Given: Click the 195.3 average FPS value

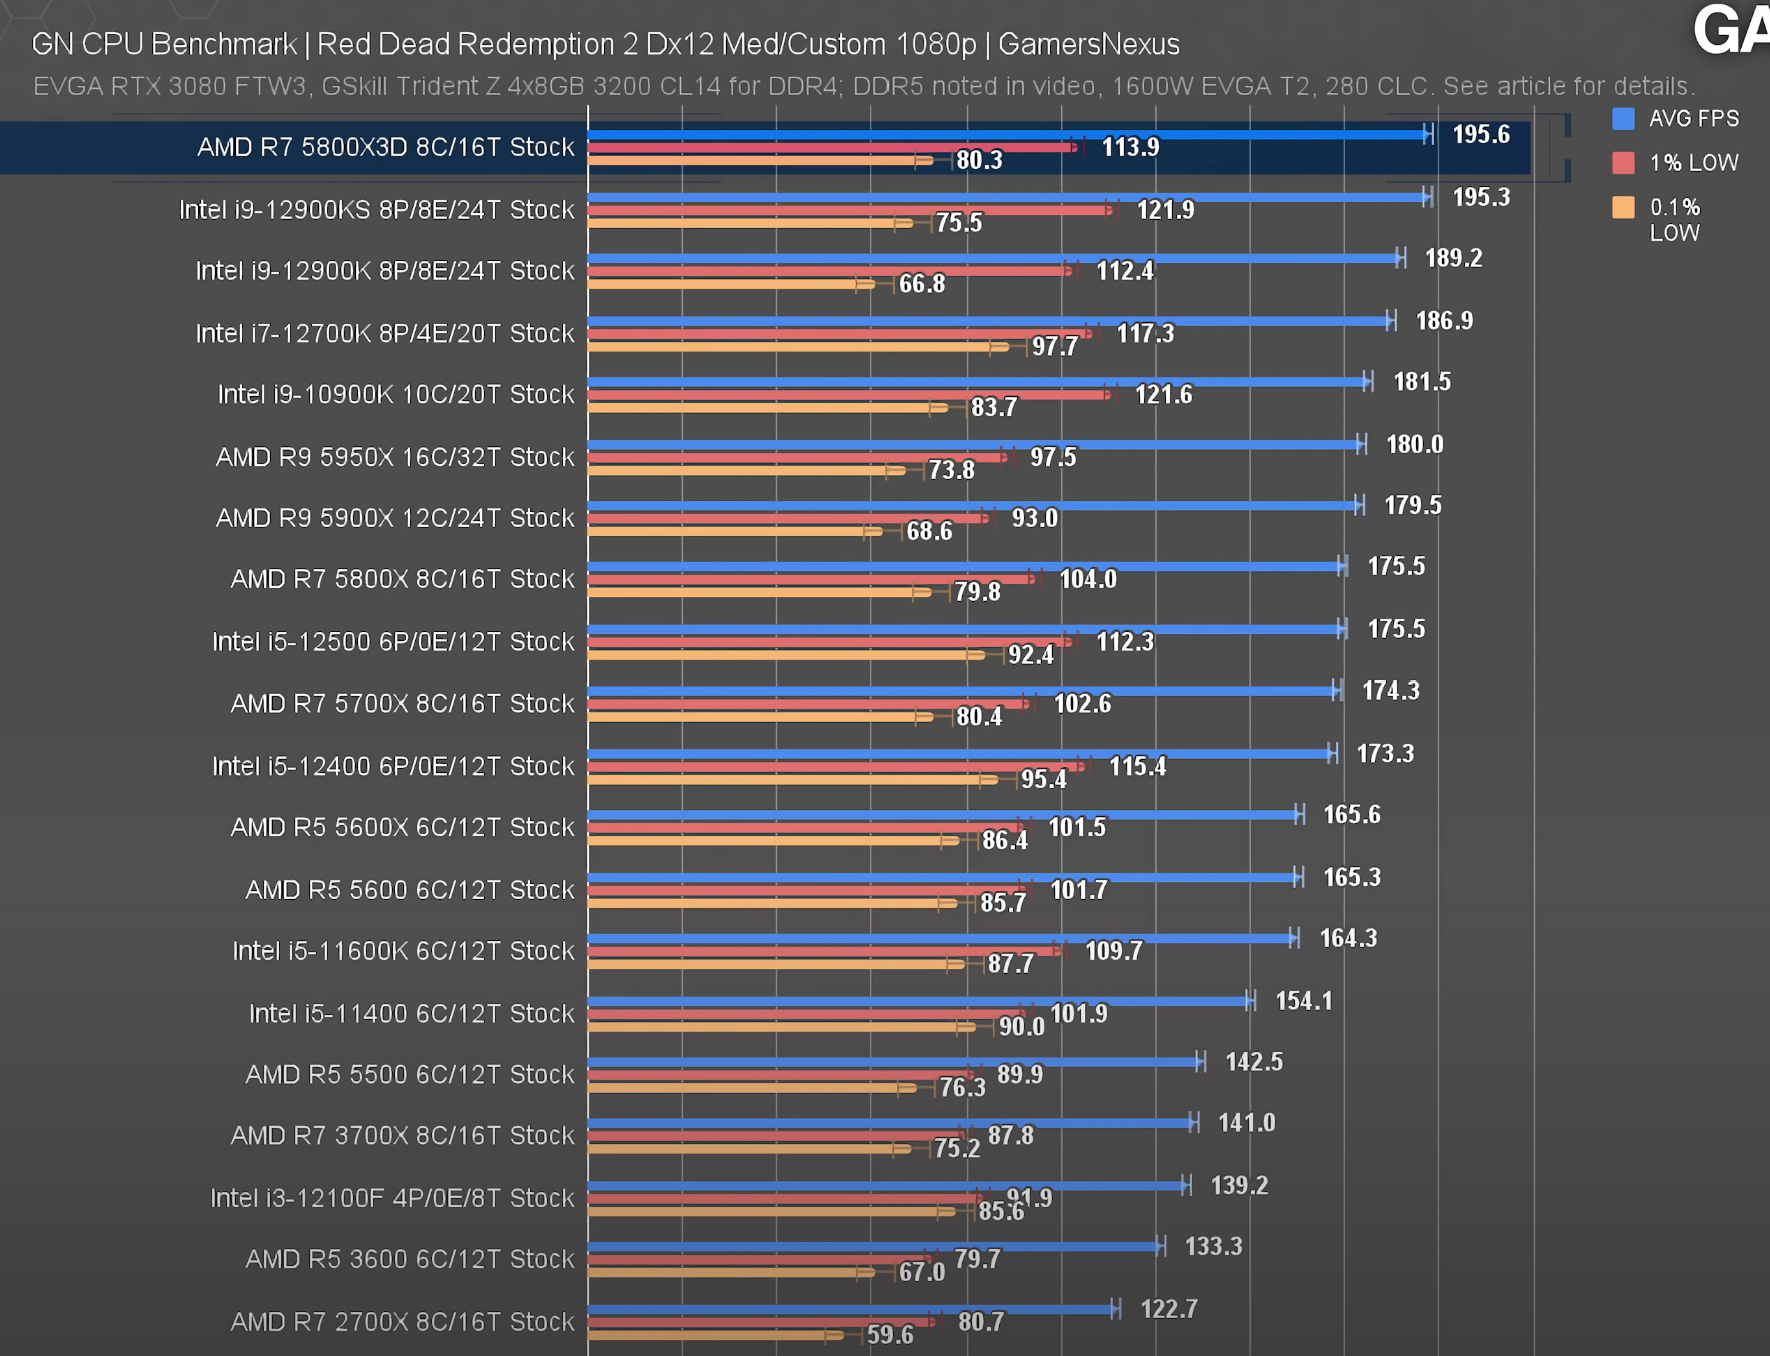Looking at the screenshot, I should 1481,197.
